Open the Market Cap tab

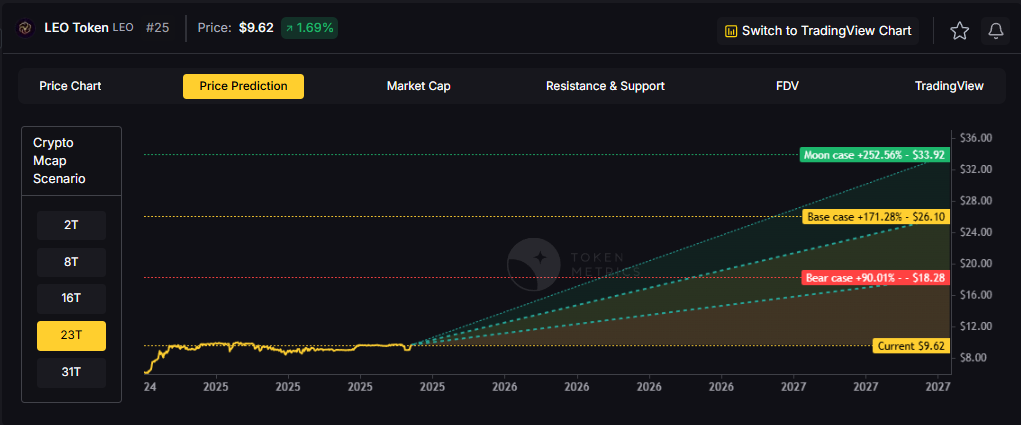click(x=418, y=86)
